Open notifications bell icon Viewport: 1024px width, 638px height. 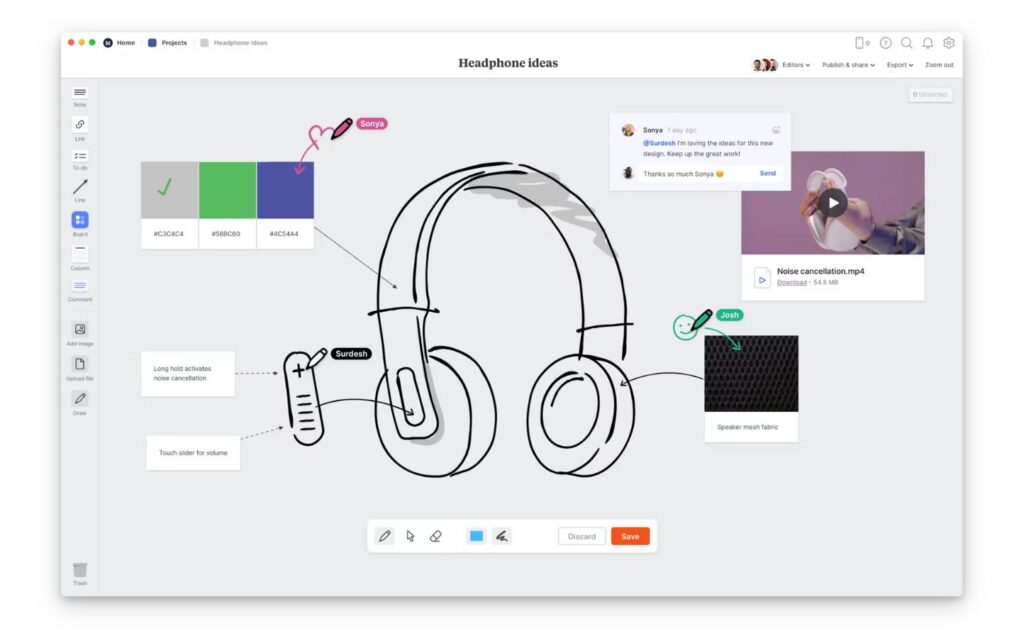pyautogui.click(x=927, y=42)
